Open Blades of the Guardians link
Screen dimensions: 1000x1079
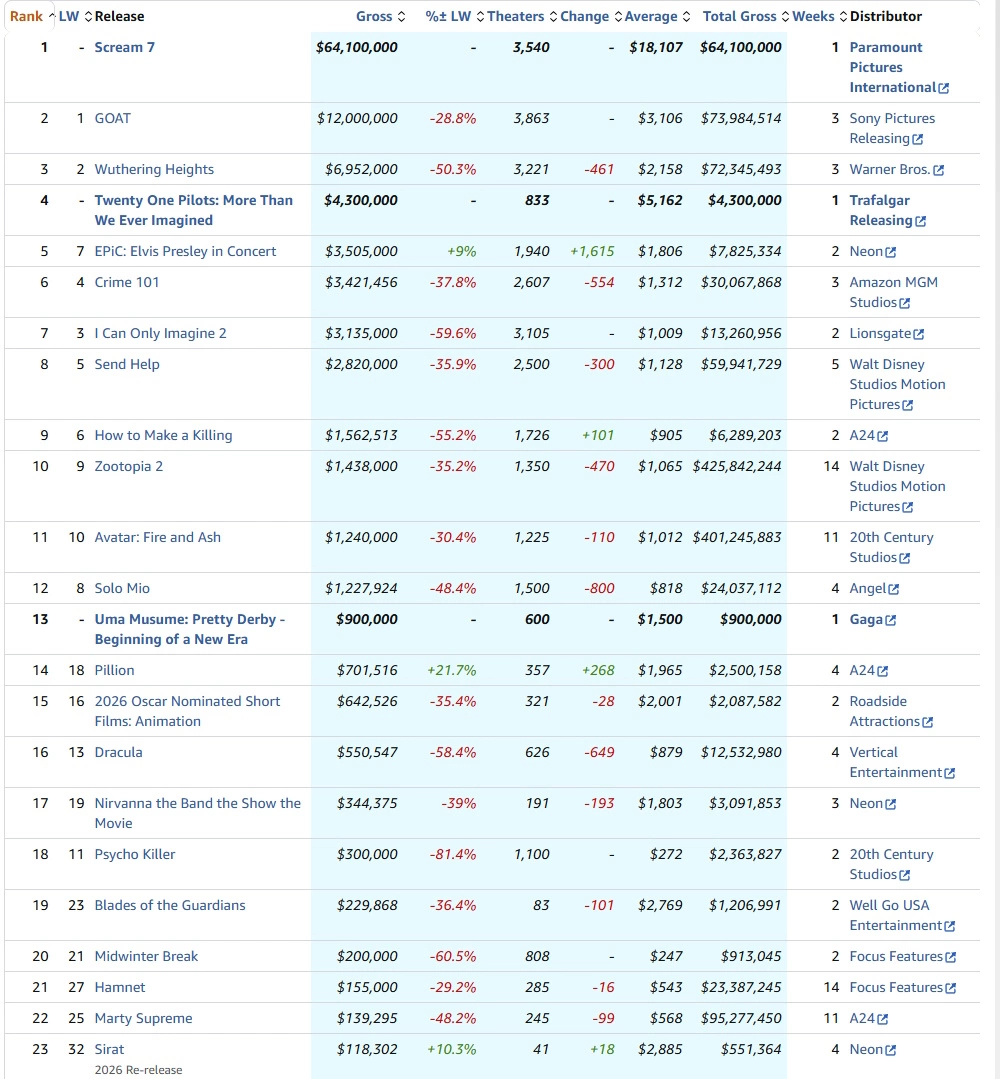tap(170, 904)
